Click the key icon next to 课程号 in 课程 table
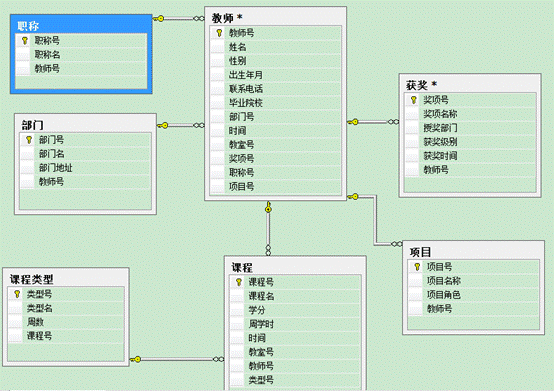Screen dimensions: 554x391 239,282
